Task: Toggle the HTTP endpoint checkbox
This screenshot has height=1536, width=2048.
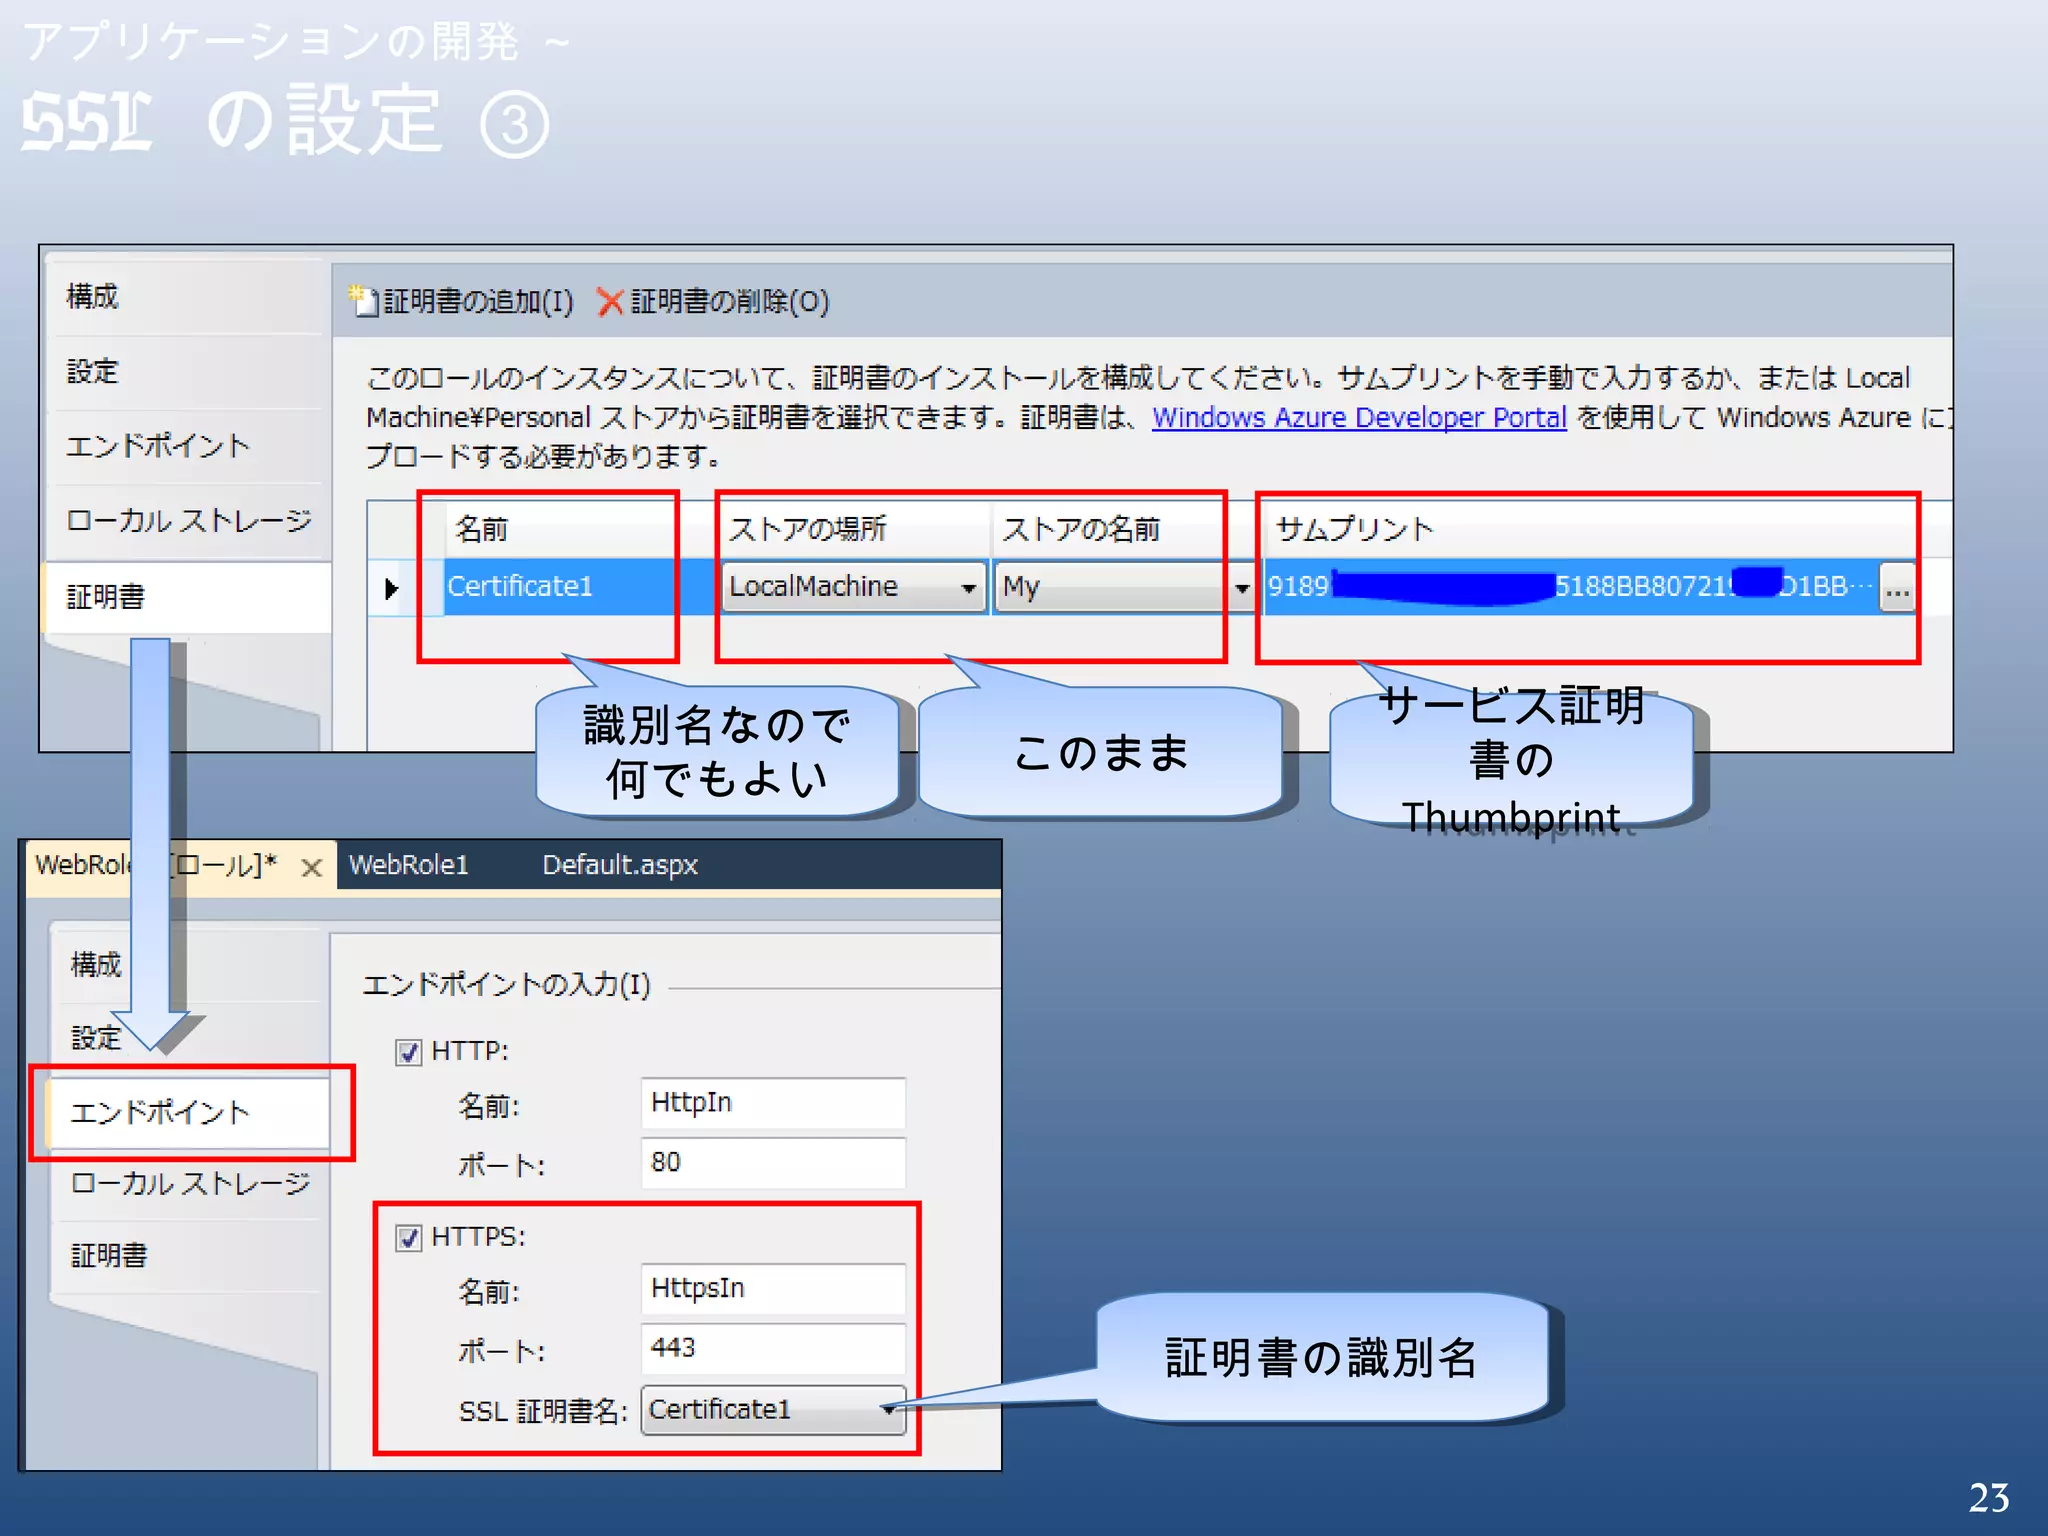Action: coord(408,1052)
